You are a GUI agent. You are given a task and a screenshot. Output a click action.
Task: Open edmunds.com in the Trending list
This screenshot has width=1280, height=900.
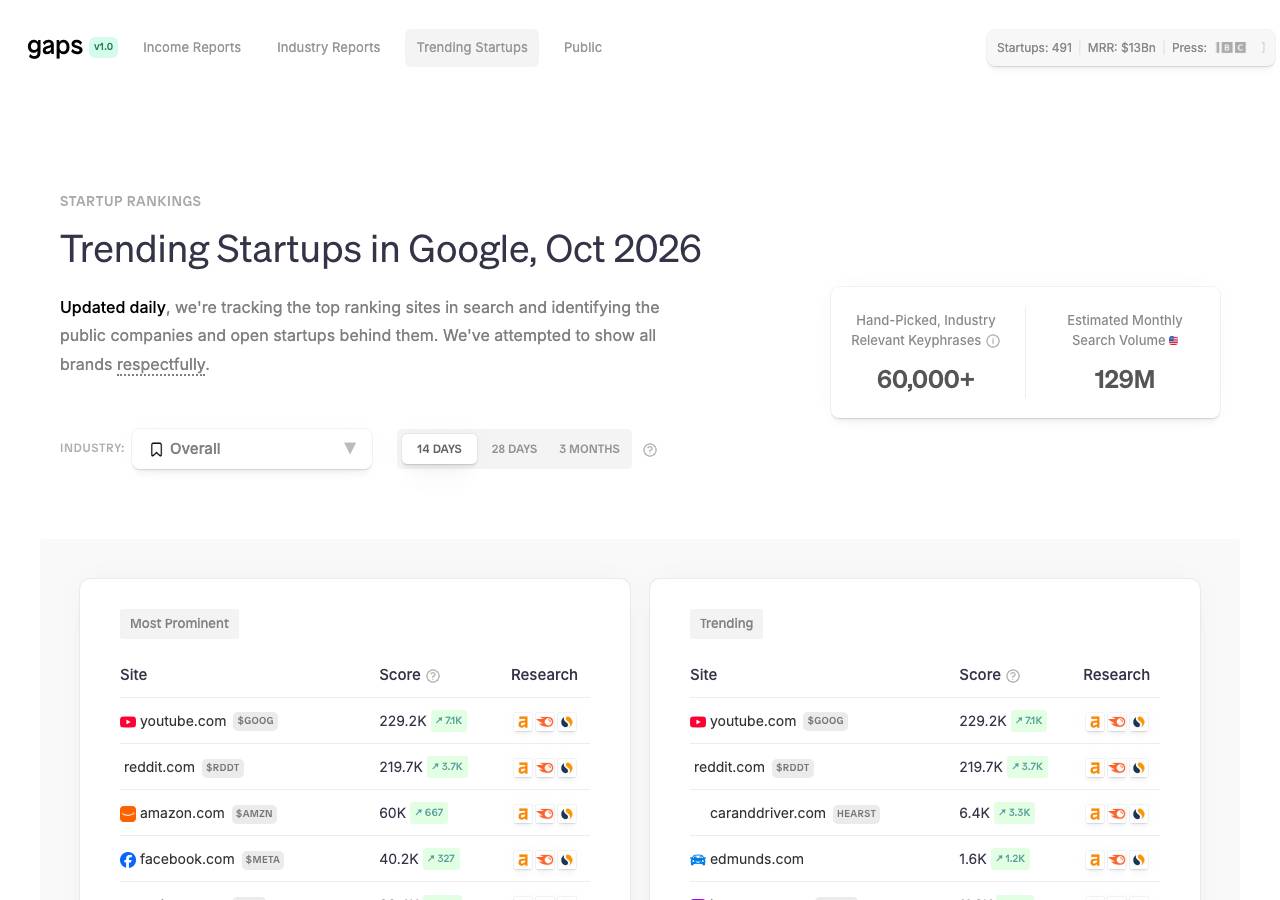757,859
